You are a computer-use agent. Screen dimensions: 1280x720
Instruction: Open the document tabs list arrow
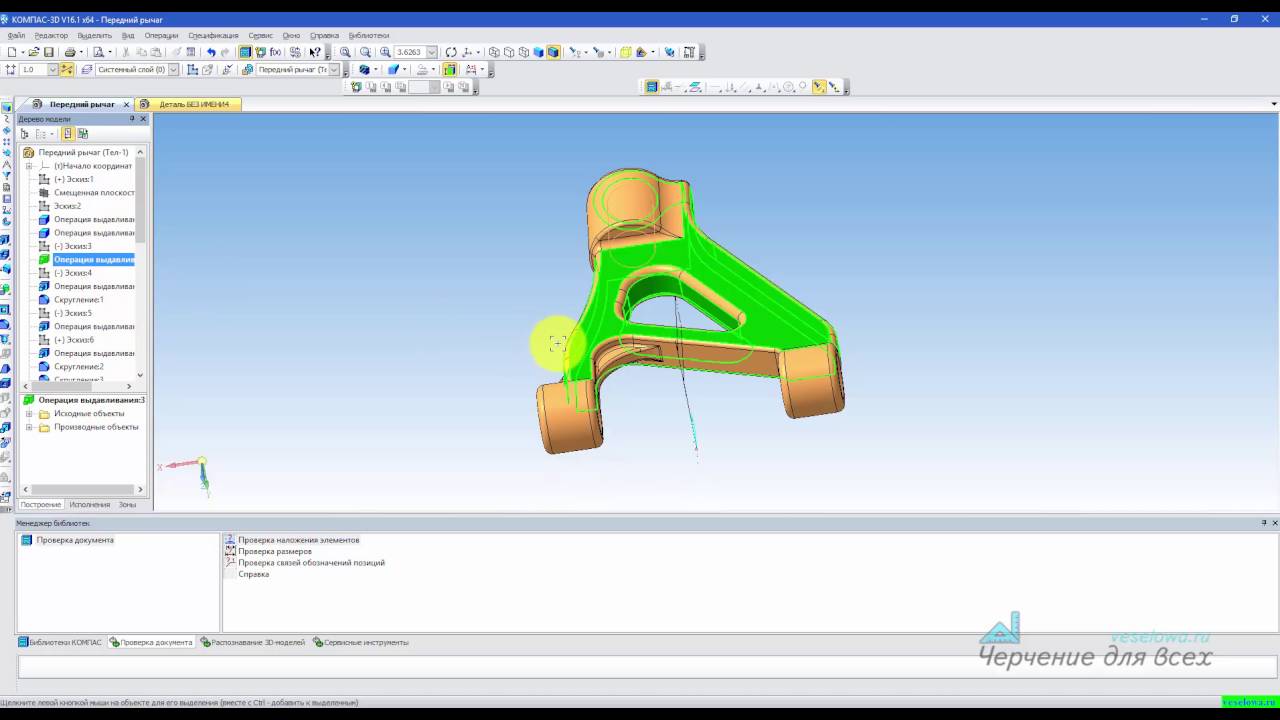click(x=1274, y=104)
